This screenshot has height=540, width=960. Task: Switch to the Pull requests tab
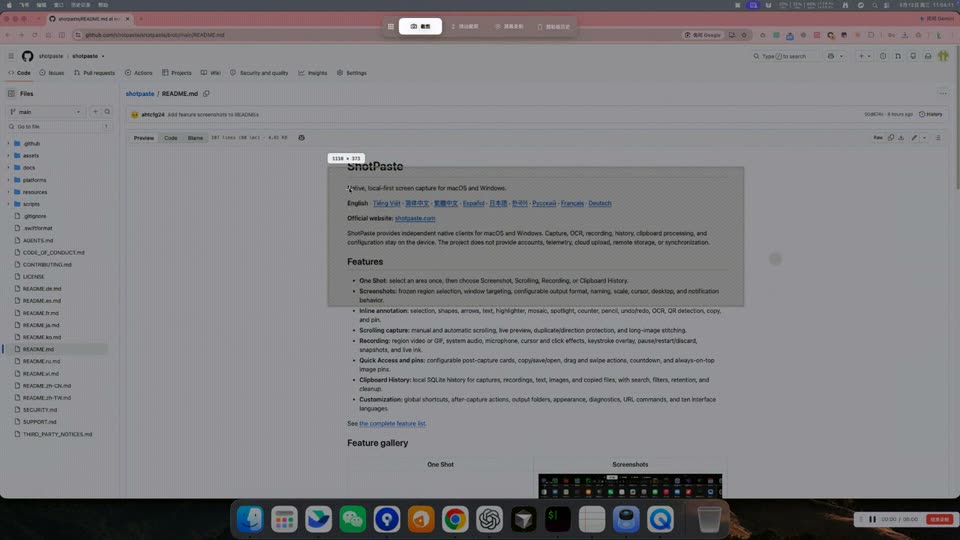tap(94, 73)
